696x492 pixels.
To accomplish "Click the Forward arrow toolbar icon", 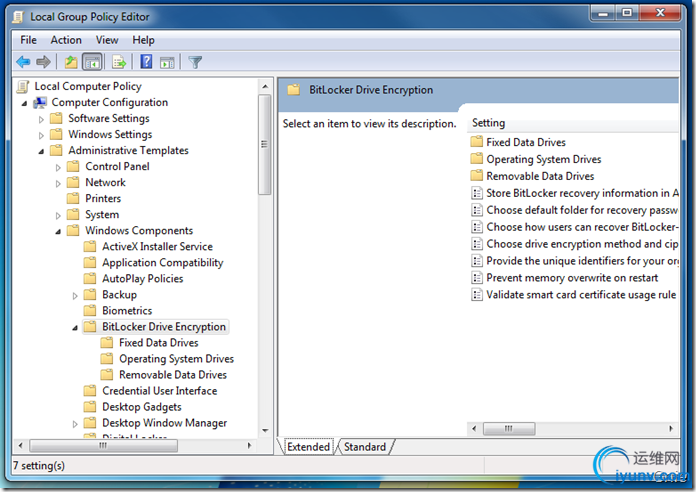I will tap(44, 62).
